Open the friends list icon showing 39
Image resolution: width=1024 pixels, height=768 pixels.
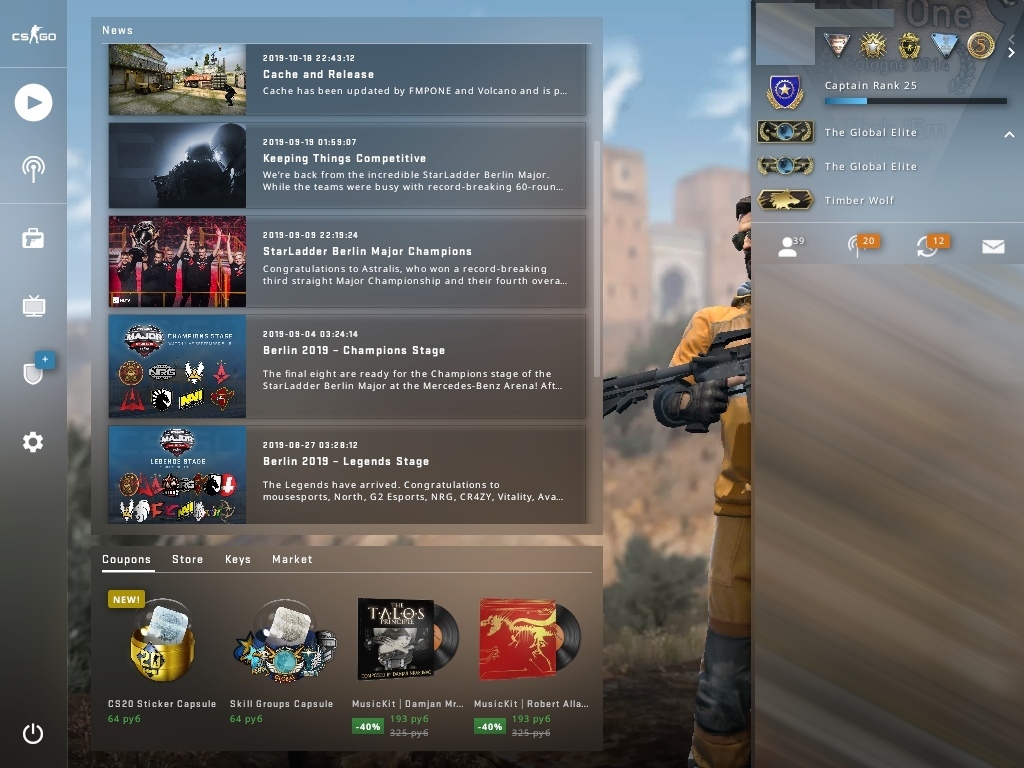point(791,246)
